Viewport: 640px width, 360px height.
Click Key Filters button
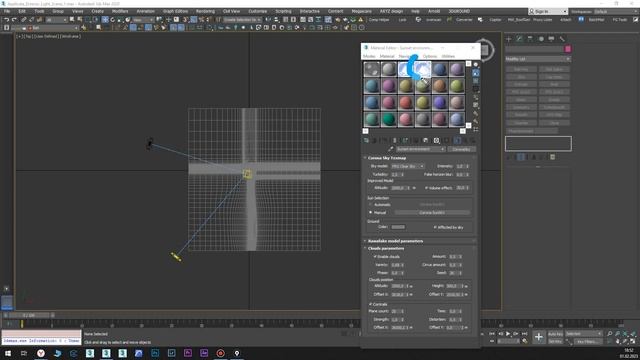(588, 342)
